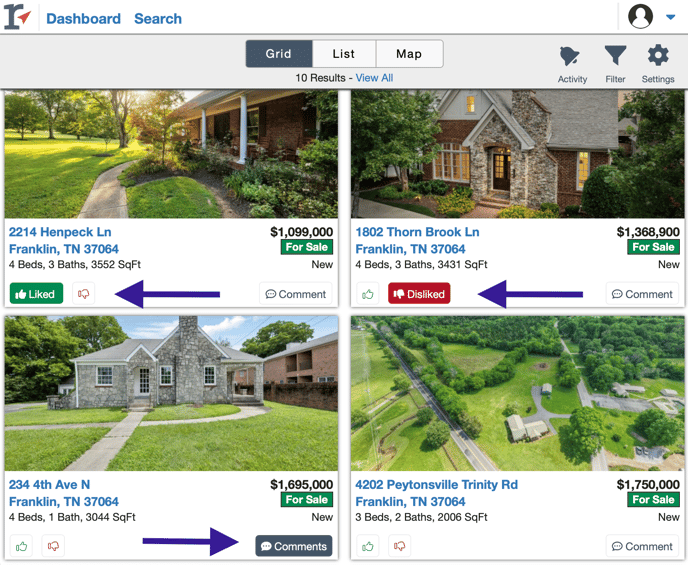Comment on 4202 Peytonsville Trinity Rd
This screenshot has width=688, height=565.
(x=642, y=546)
